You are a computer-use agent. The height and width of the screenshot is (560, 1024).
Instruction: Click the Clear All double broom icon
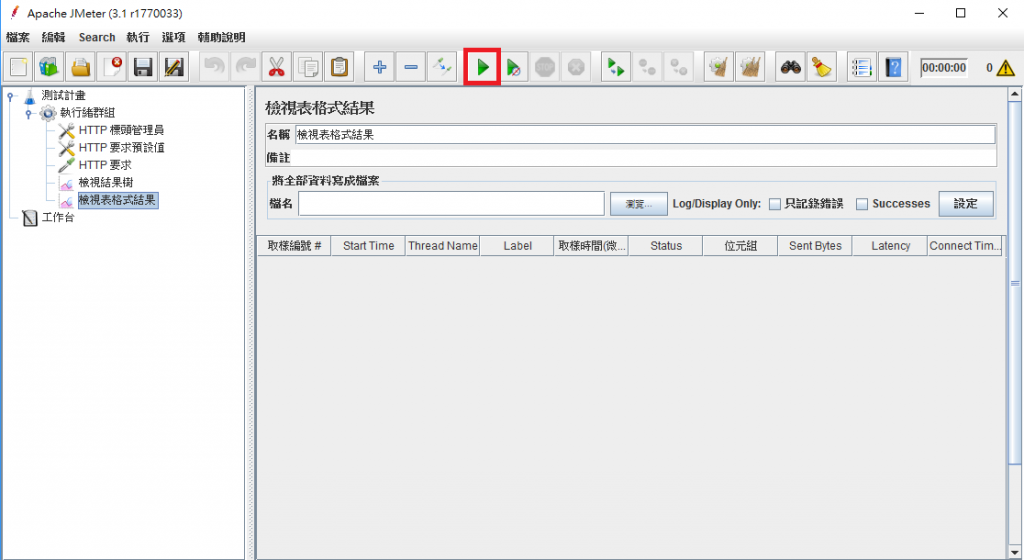[x=750, y=67]
